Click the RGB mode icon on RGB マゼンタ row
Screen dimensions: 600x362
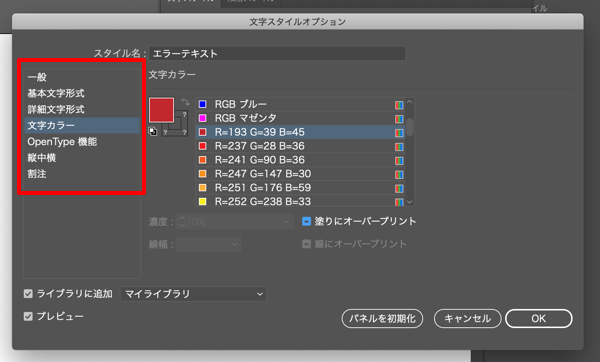pyautogui.click(x=399, y=119)
